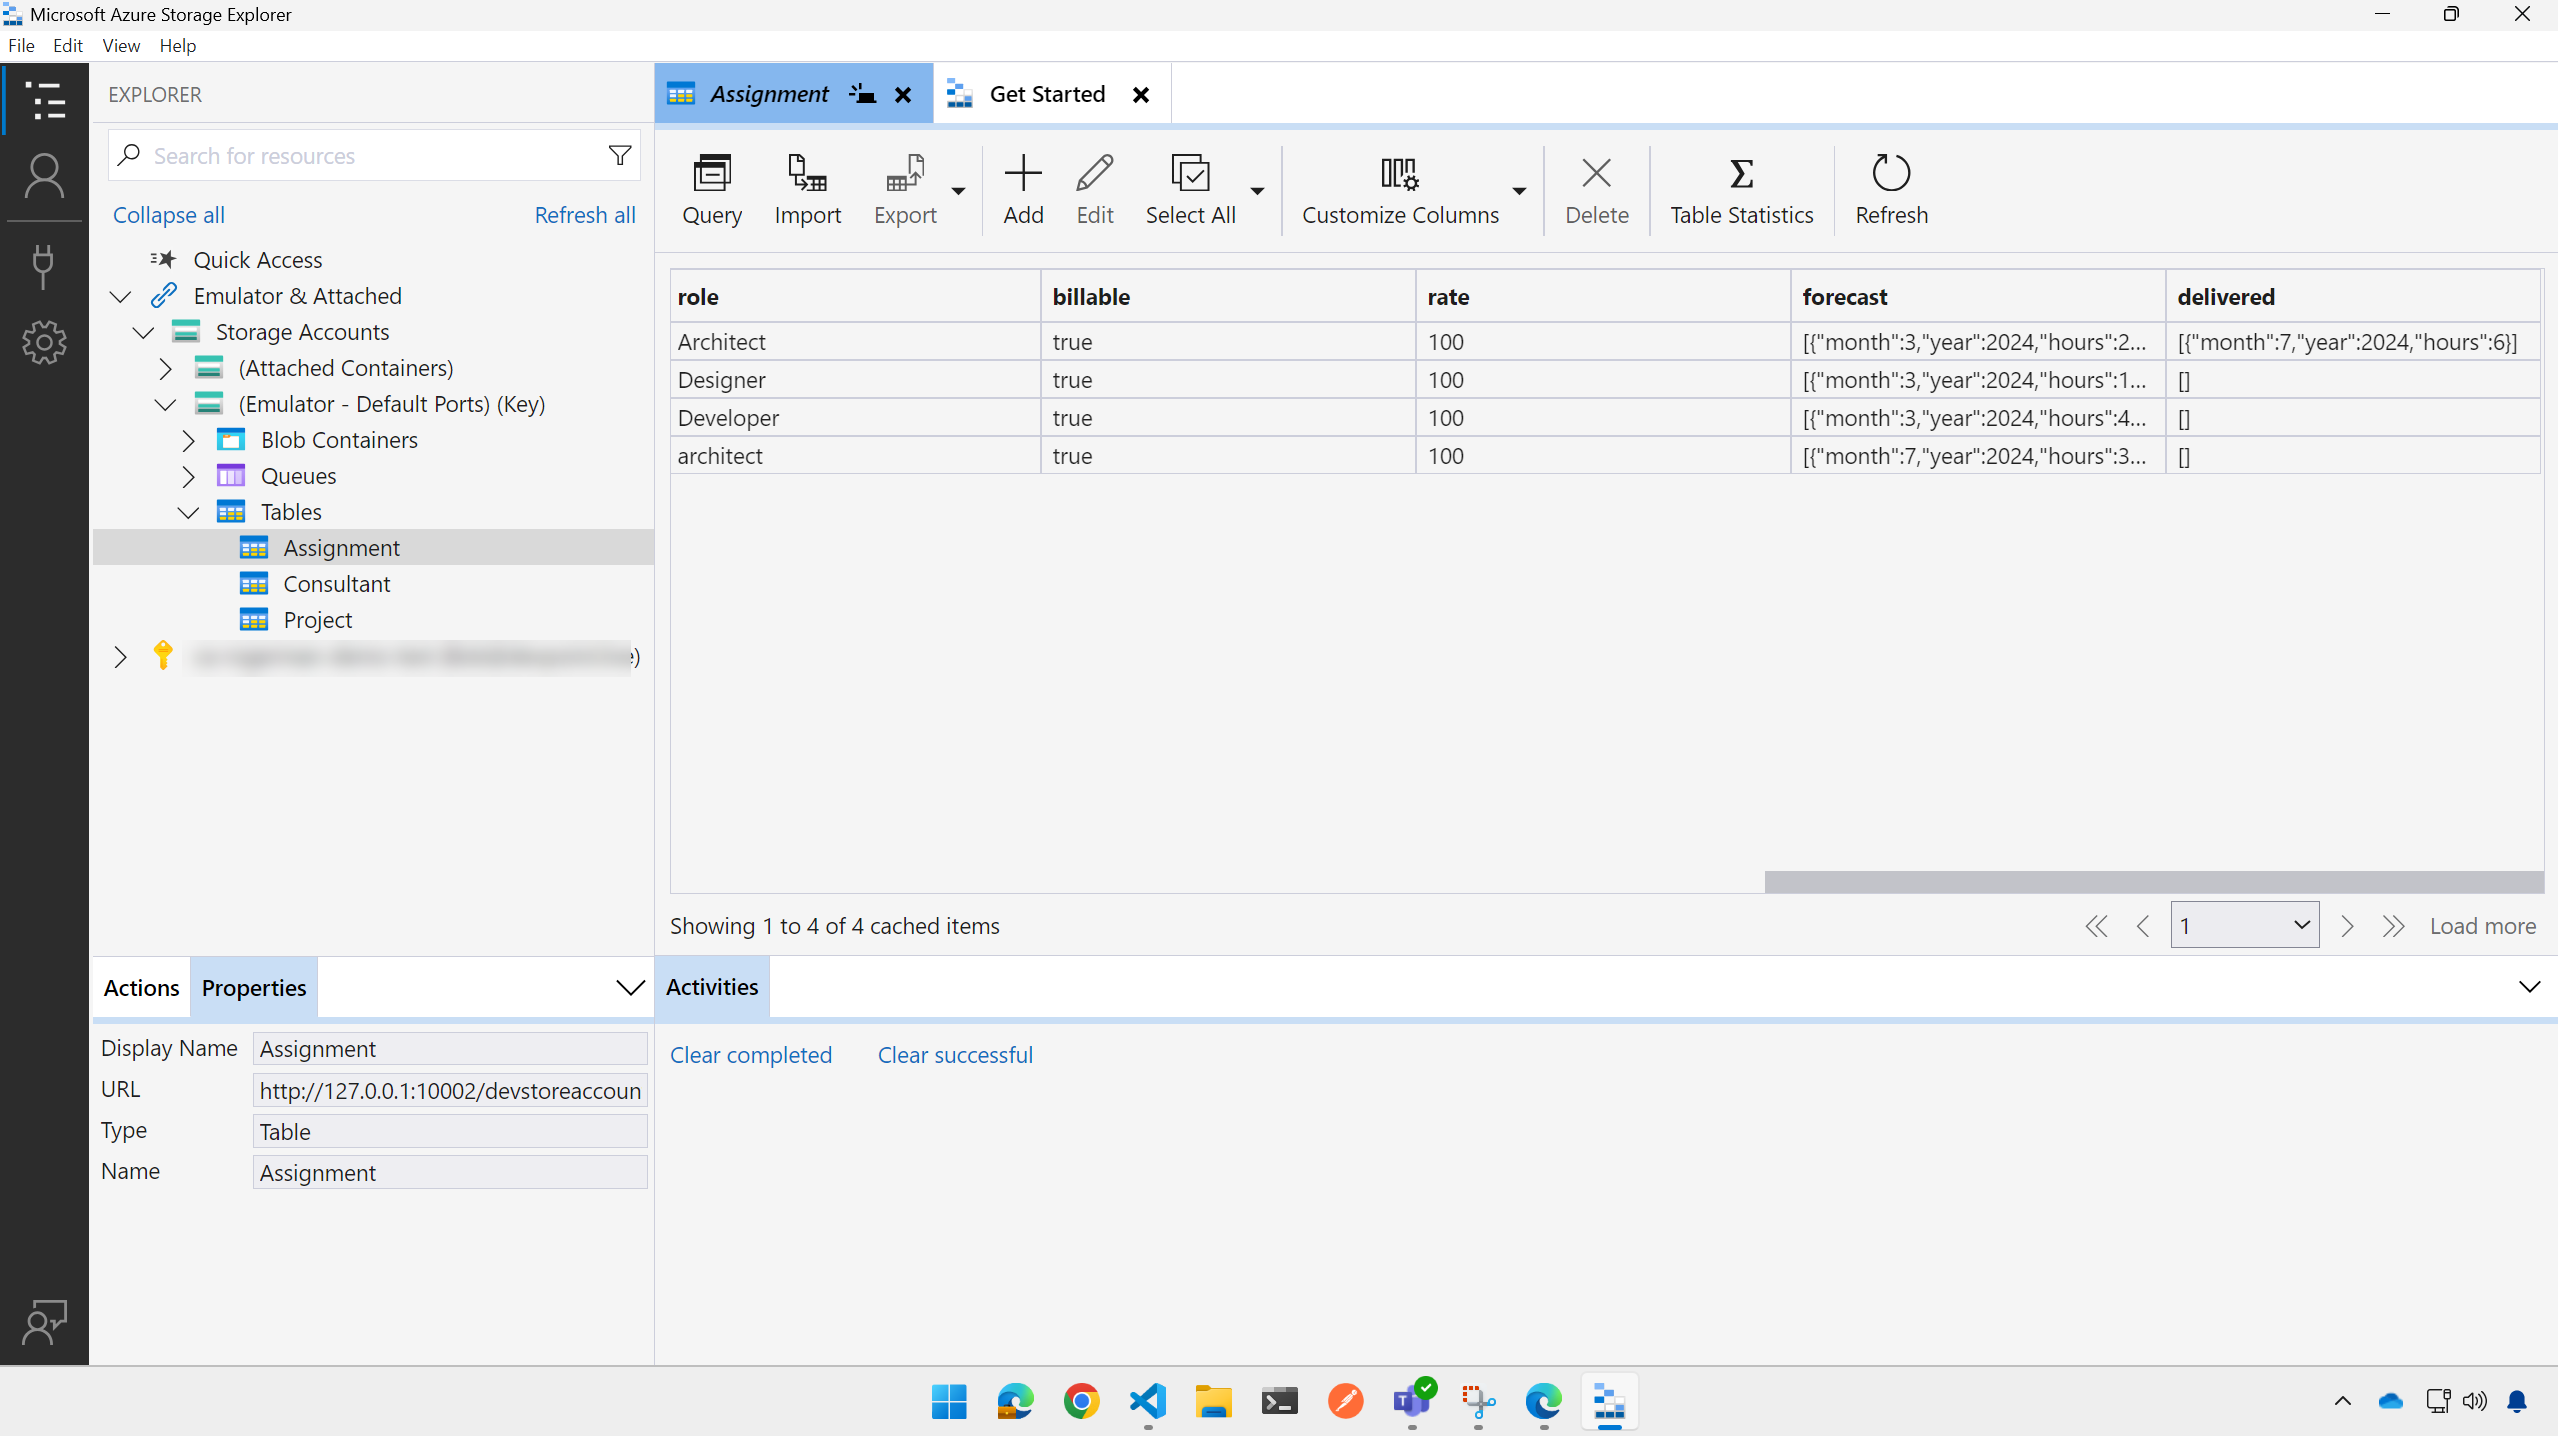Click Load more below the table
The width and height of the screenshot is (2558, 1436).
tap(2482, 926)
